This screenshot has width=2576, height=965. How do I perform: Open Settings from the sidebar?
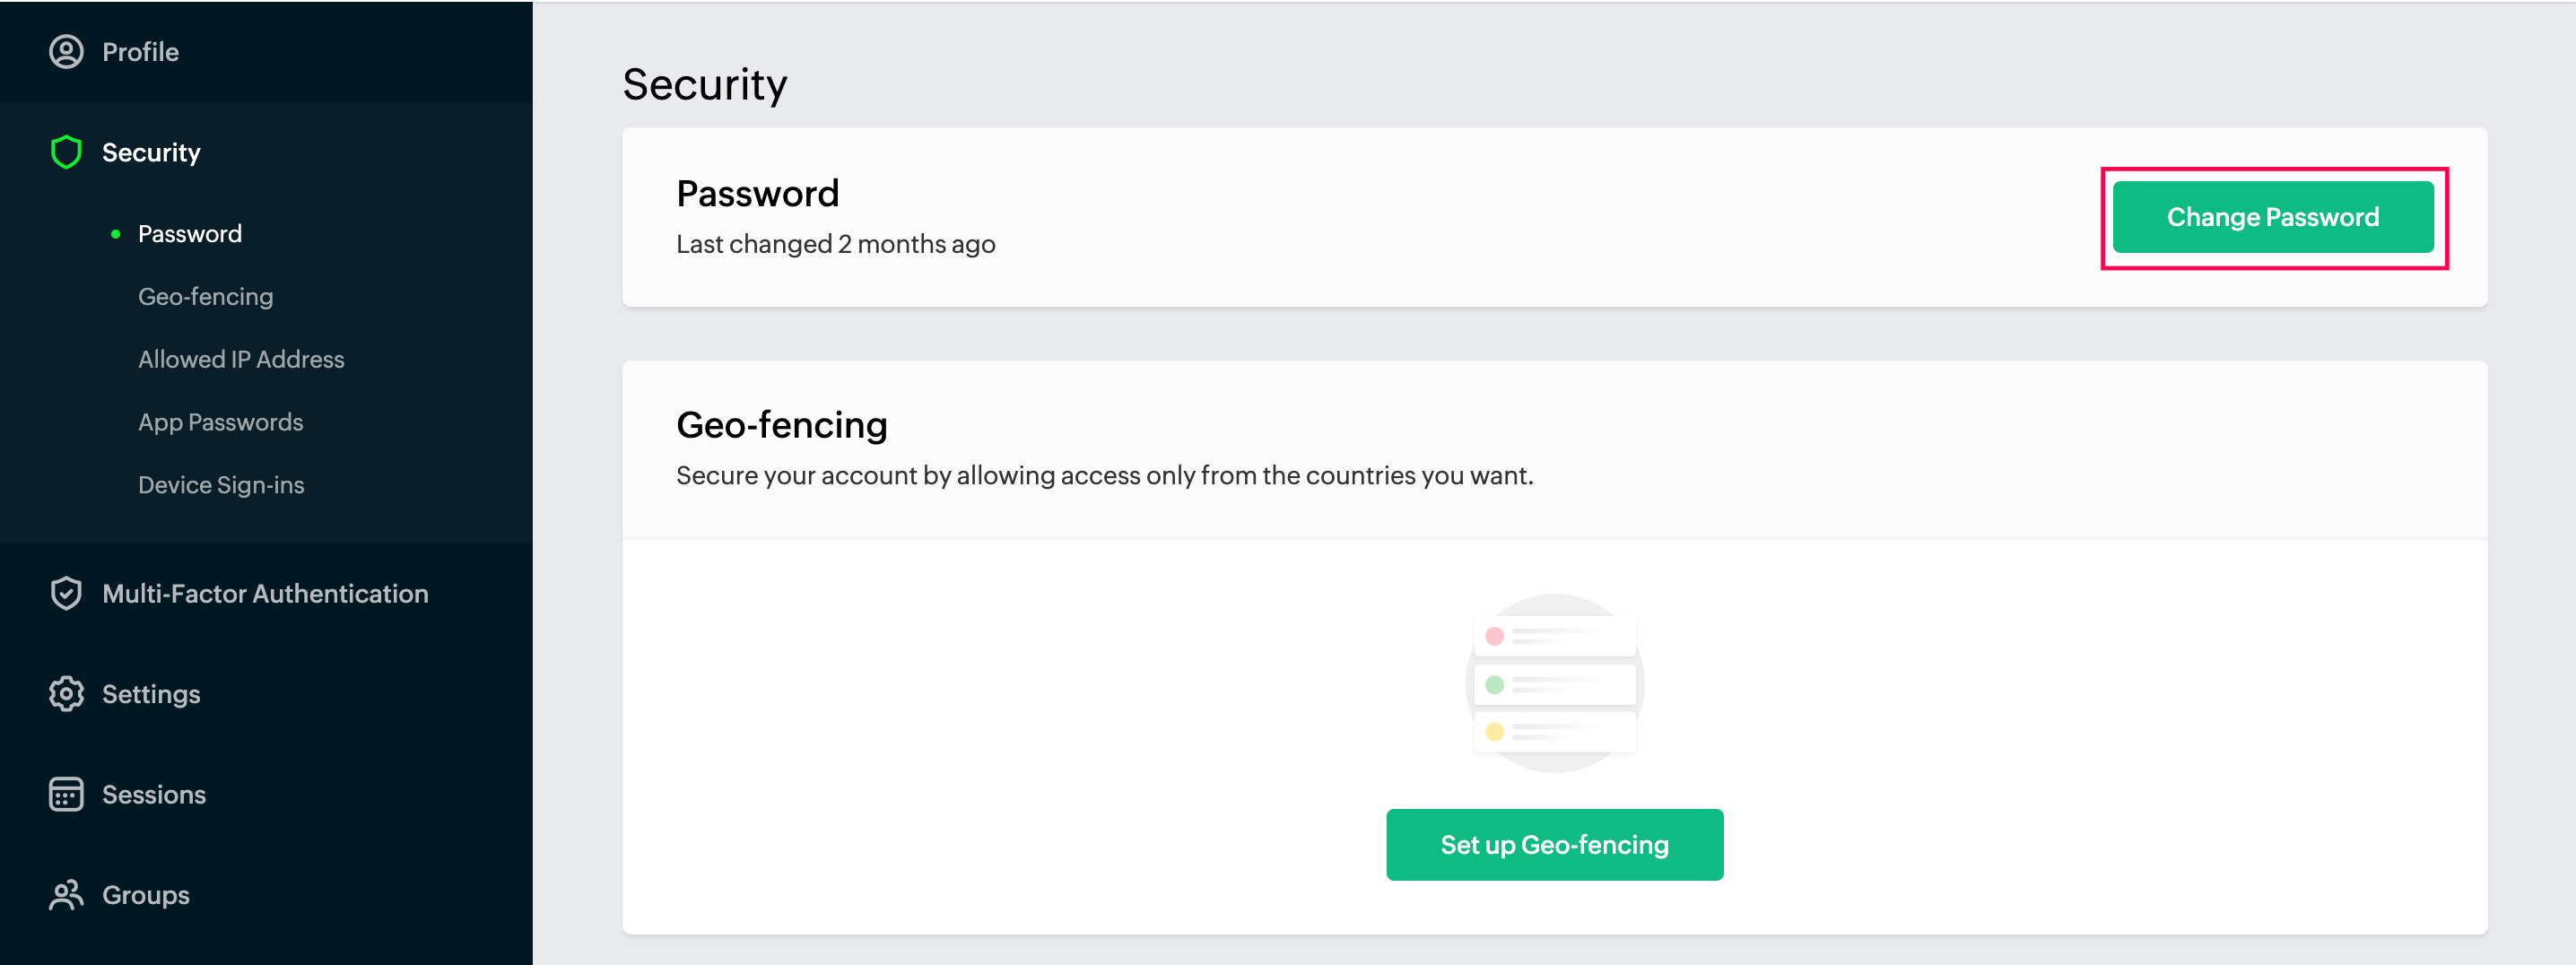point(151,693)
